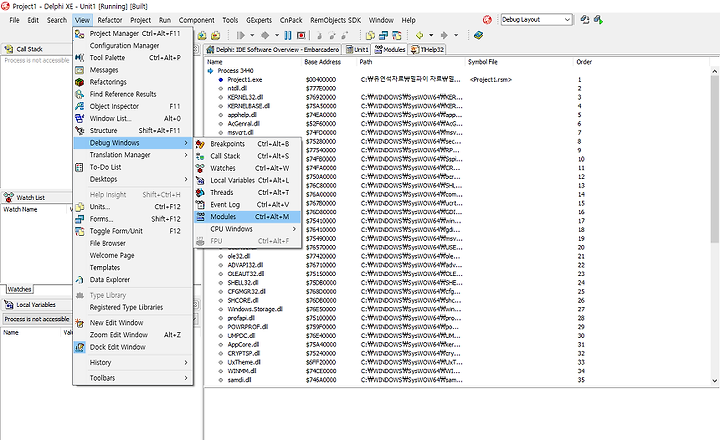The height and width of the screenshot is (440, 720).
Task: Open the GExperts menu
Action: [259, 20]
